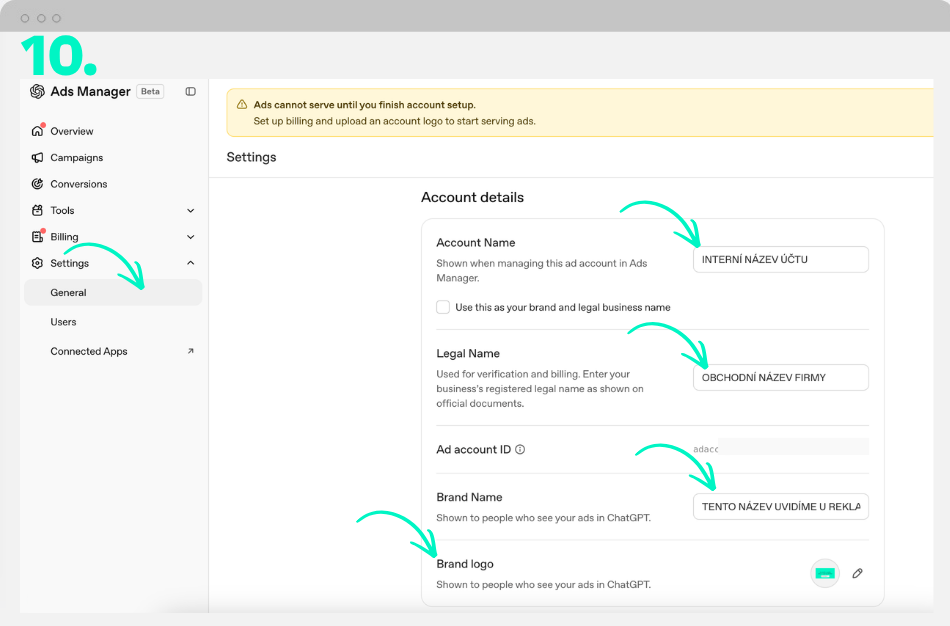Open Conversions in the sidebar

pos(79,184)
